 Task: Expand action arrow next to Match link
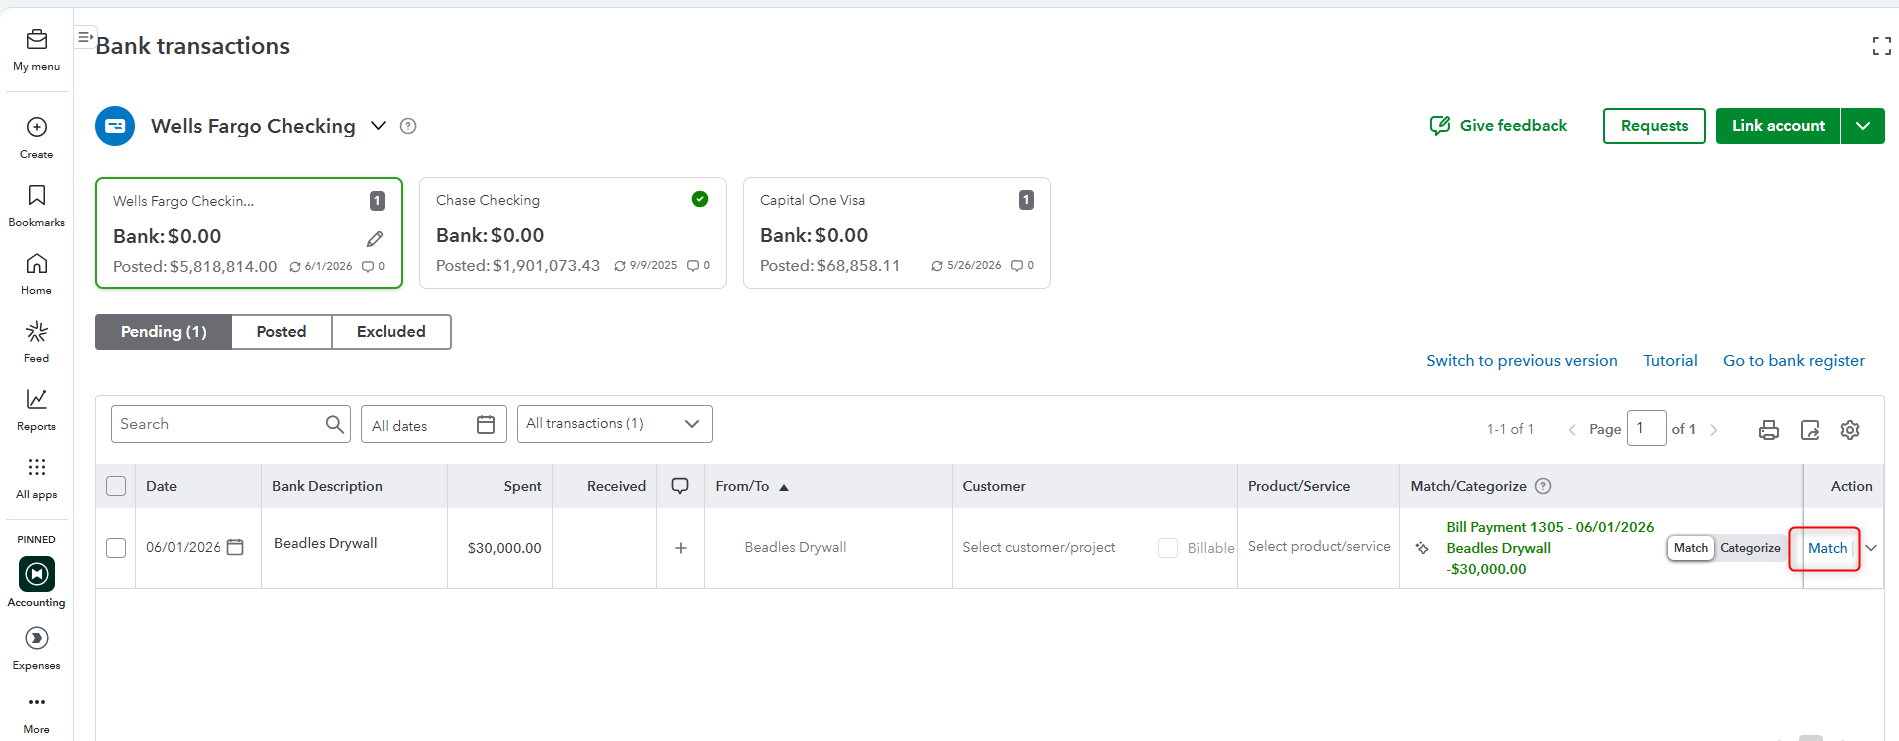[x=1871, y=548]
